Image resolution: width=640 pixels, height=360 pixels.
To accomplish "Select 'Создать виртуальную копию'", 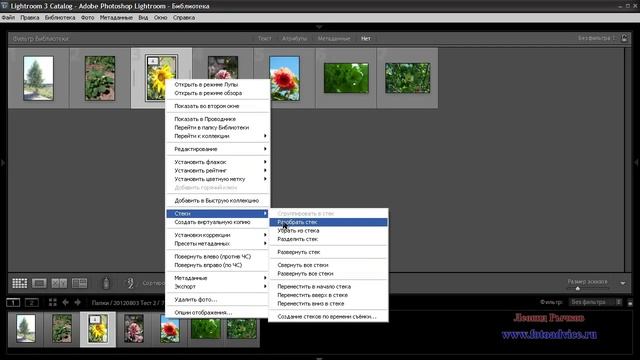I will 218,222.
